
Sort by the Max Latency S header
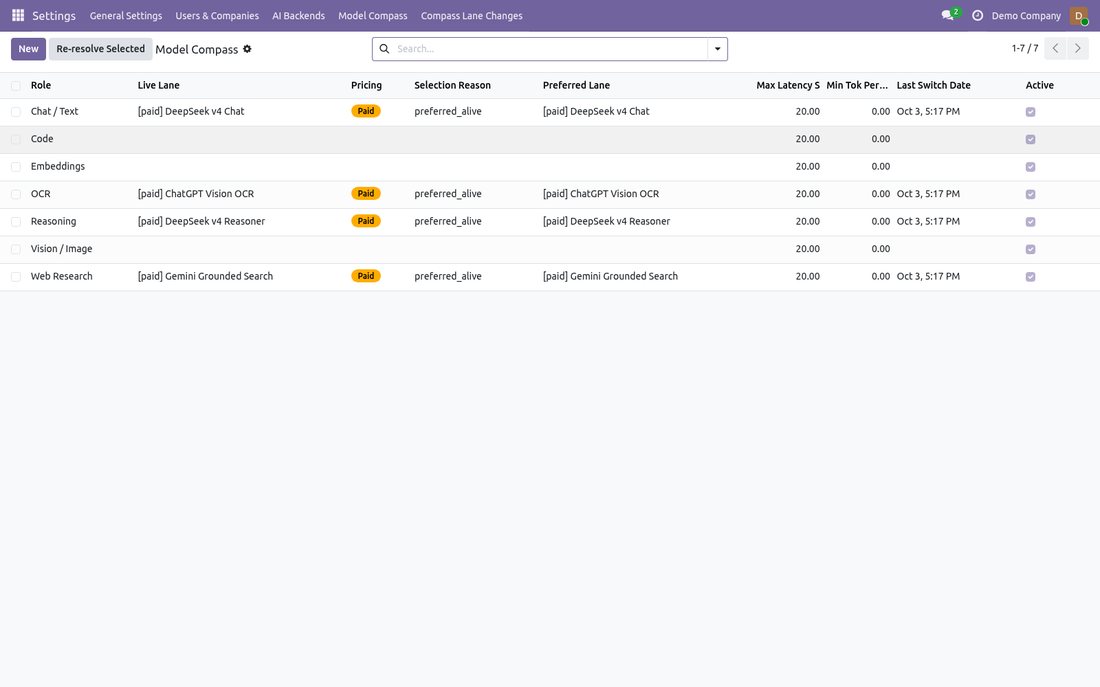(788, 86)
